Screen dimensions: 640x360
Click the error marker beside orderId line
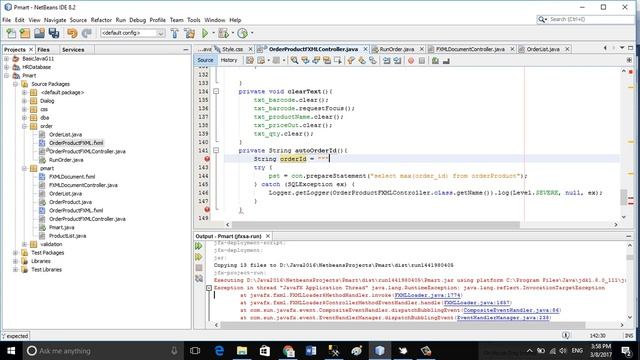point(207,159)
